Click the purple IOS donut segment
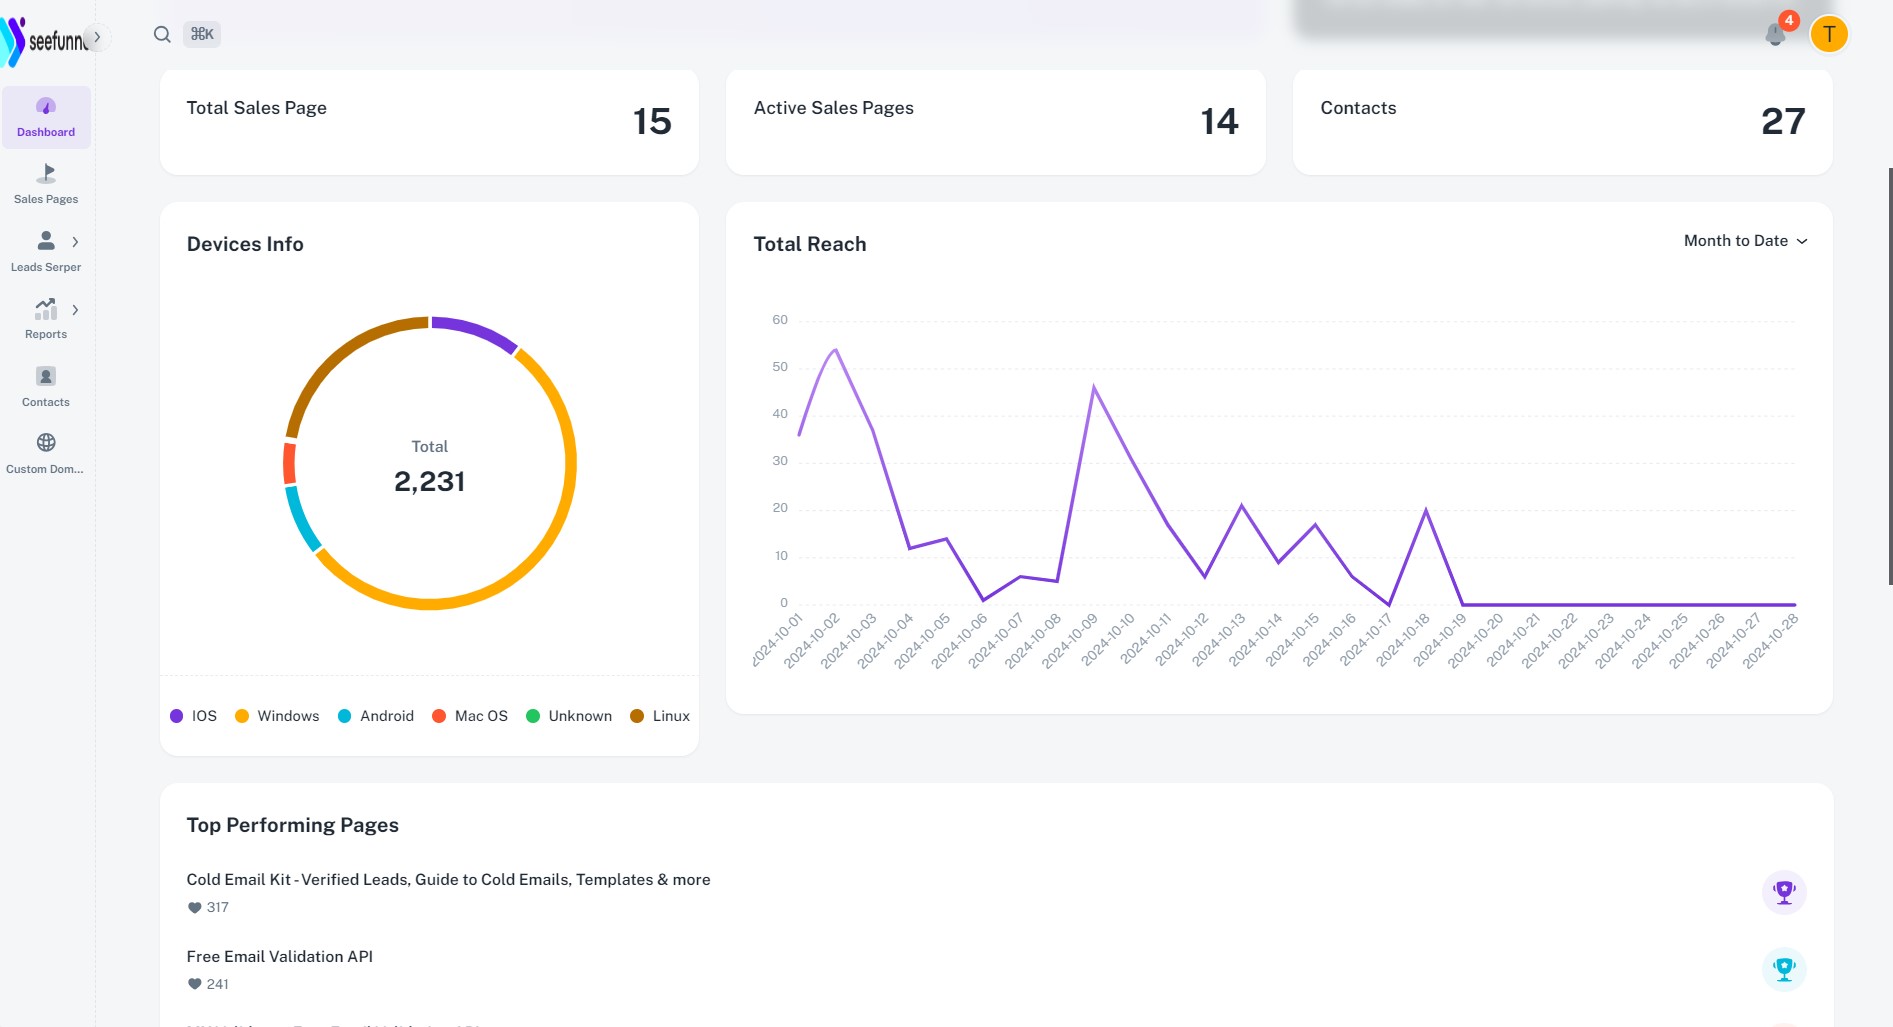 [475, 331]
